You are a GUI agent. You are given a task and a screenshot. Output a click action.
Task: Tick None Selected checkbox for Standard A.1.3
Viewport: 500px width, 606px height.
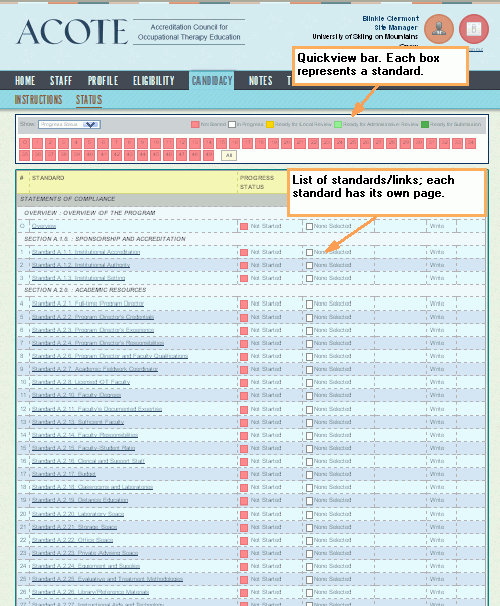click(310, 279)
